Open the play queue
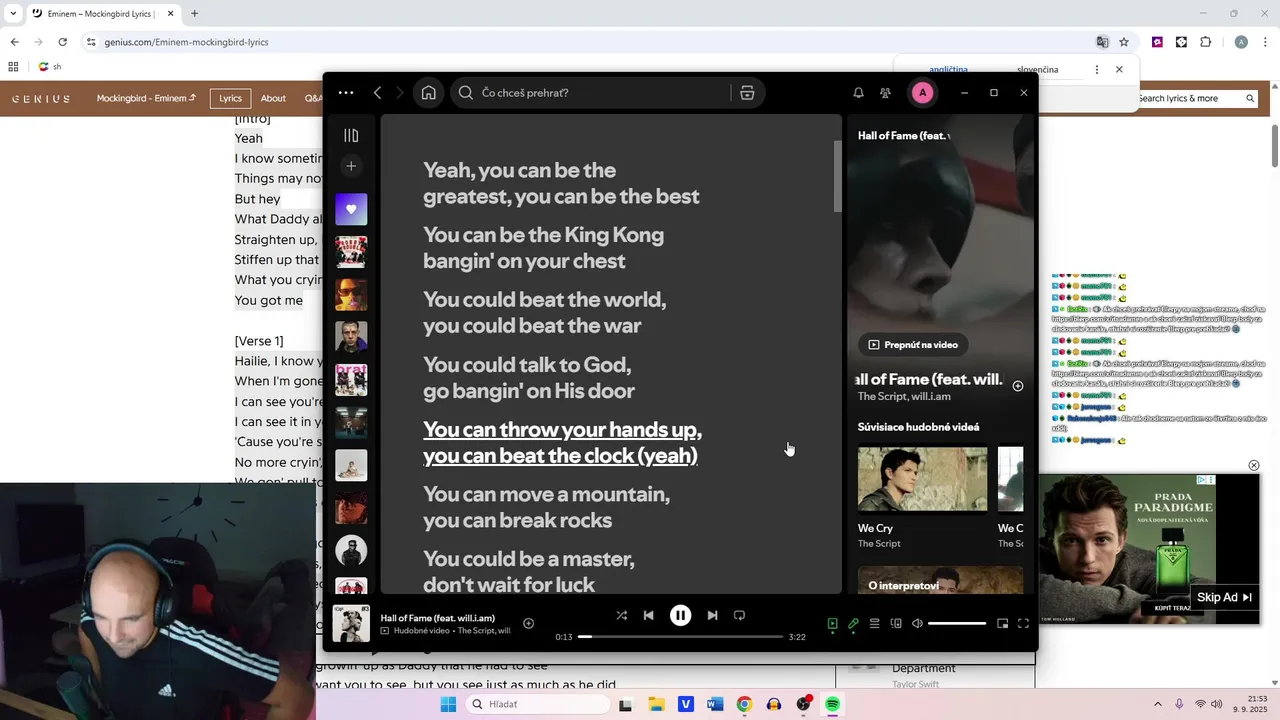 (874, 623)
